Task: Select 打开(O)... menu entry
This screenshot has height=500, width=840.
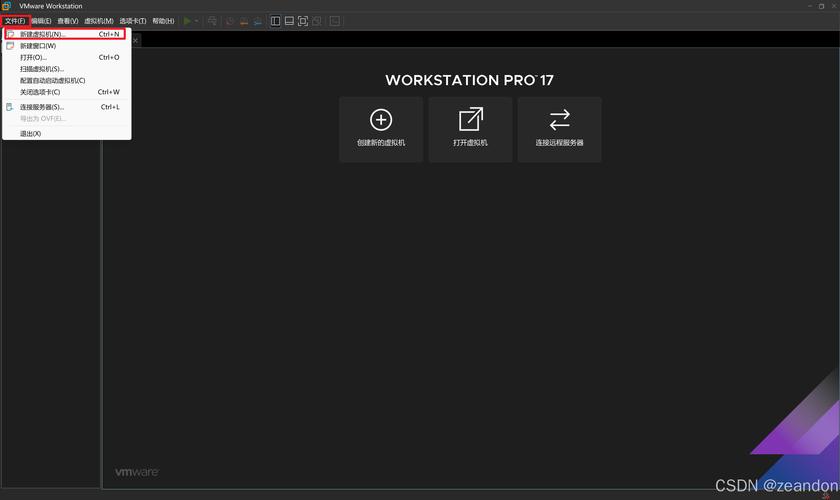Action: (x=66, y=57)
